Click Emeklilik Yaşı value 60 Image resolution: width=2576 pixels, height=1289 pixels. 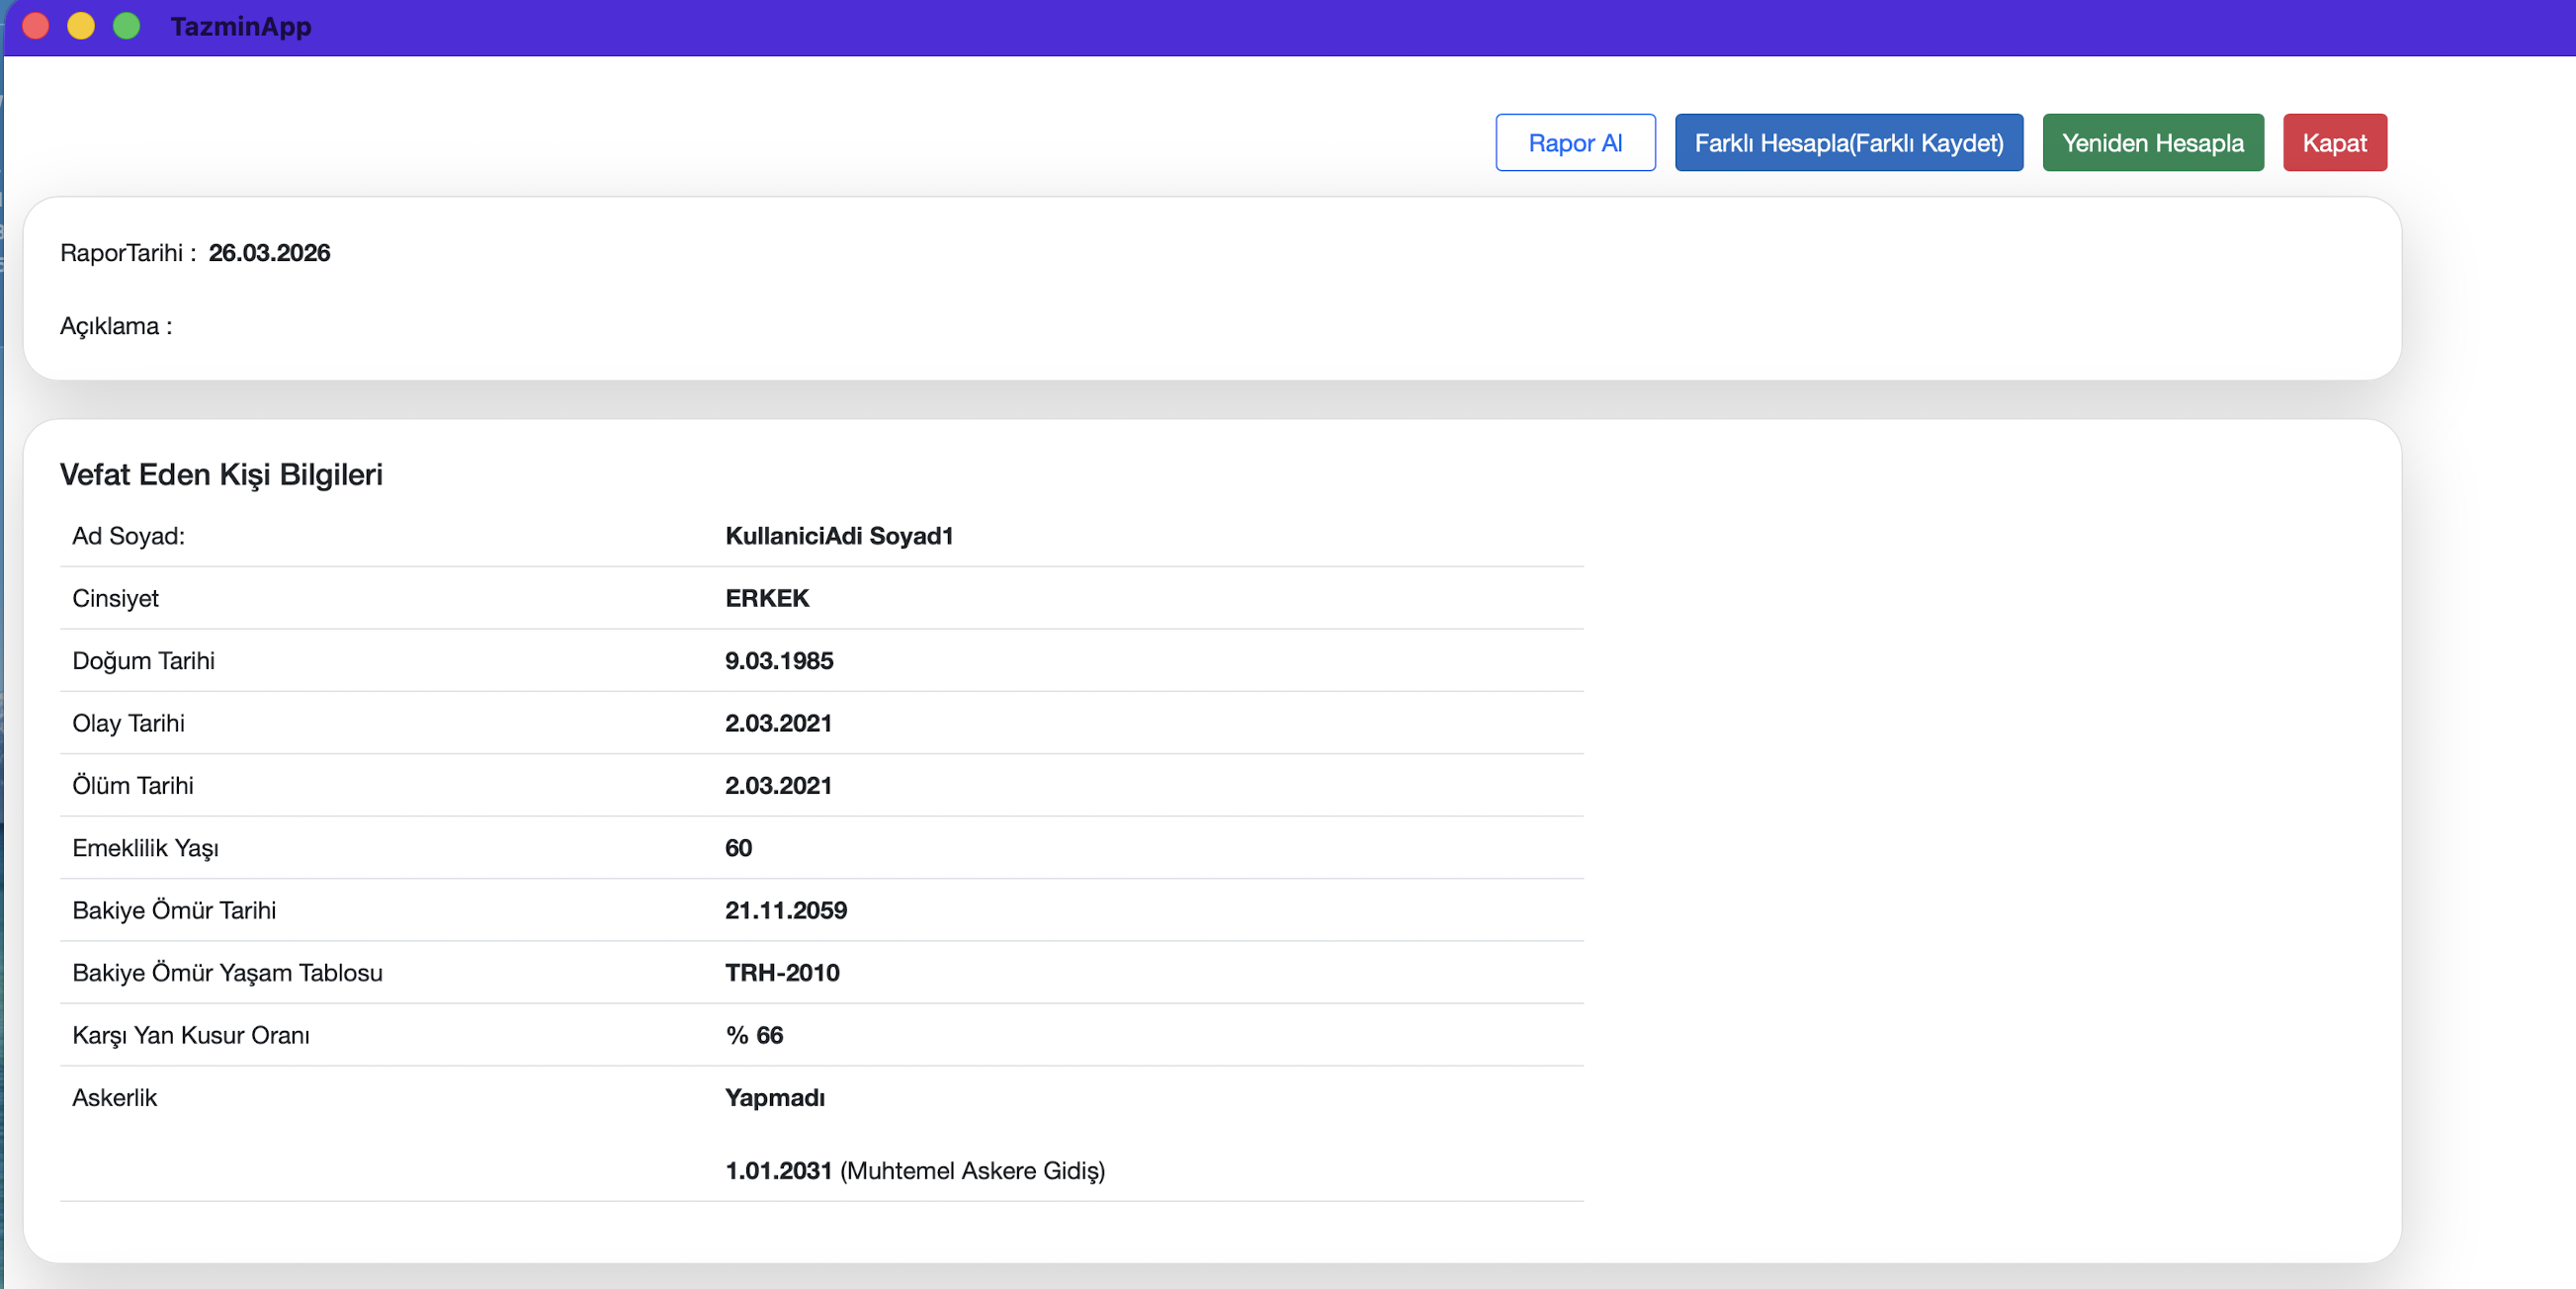[x=738, y=848]
